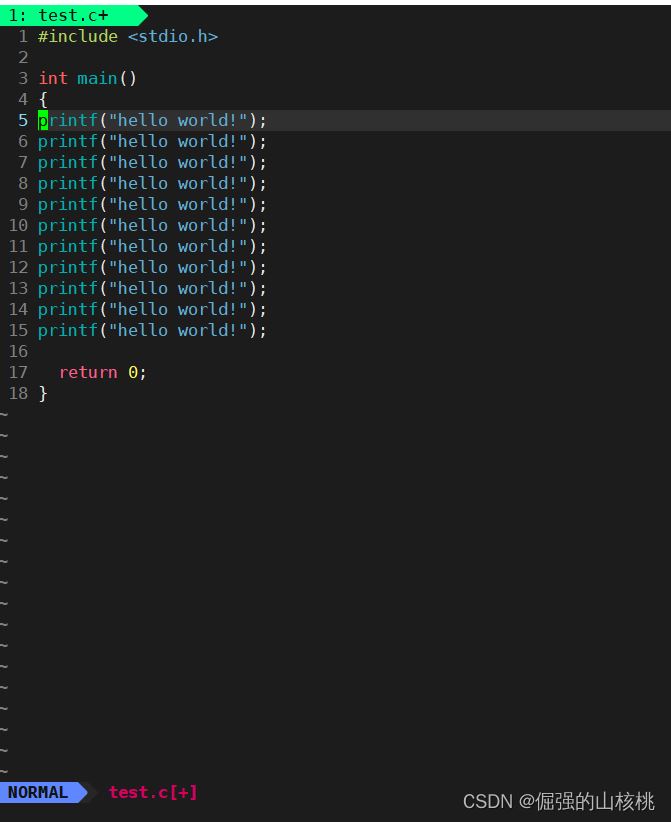Click the opening brace on line 4

tap(43, 99)
